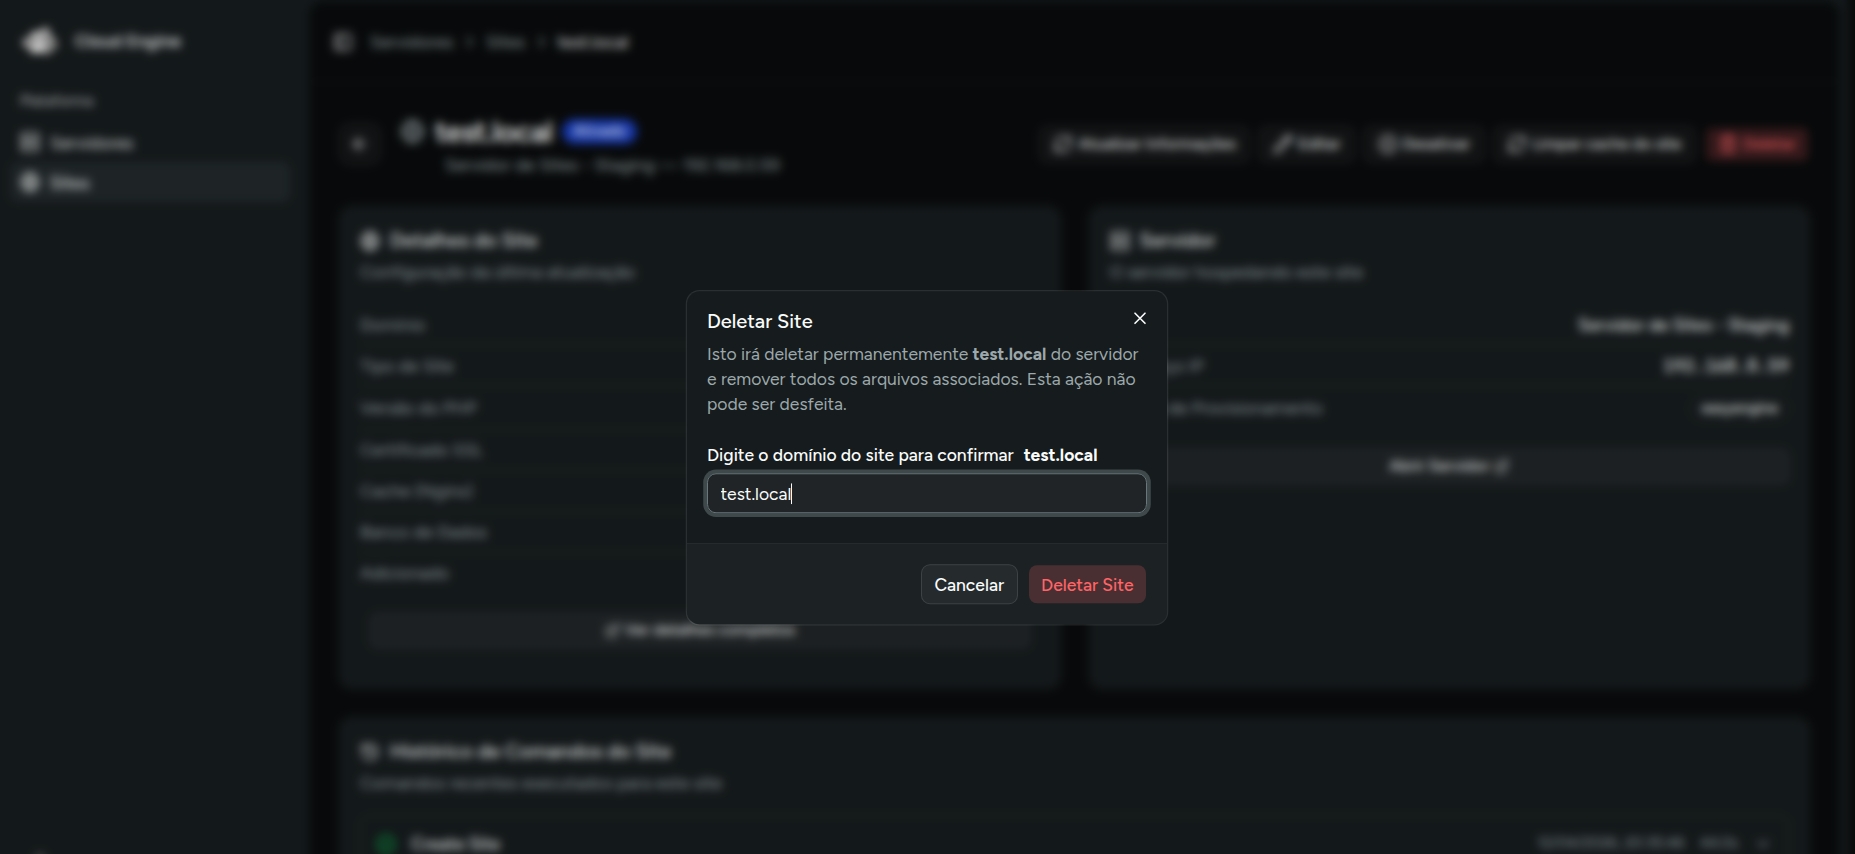Click the Cloud Engine cloud logo
Image resolution: width=1855 pixels, height=854 pixels.
coord(40,42)
